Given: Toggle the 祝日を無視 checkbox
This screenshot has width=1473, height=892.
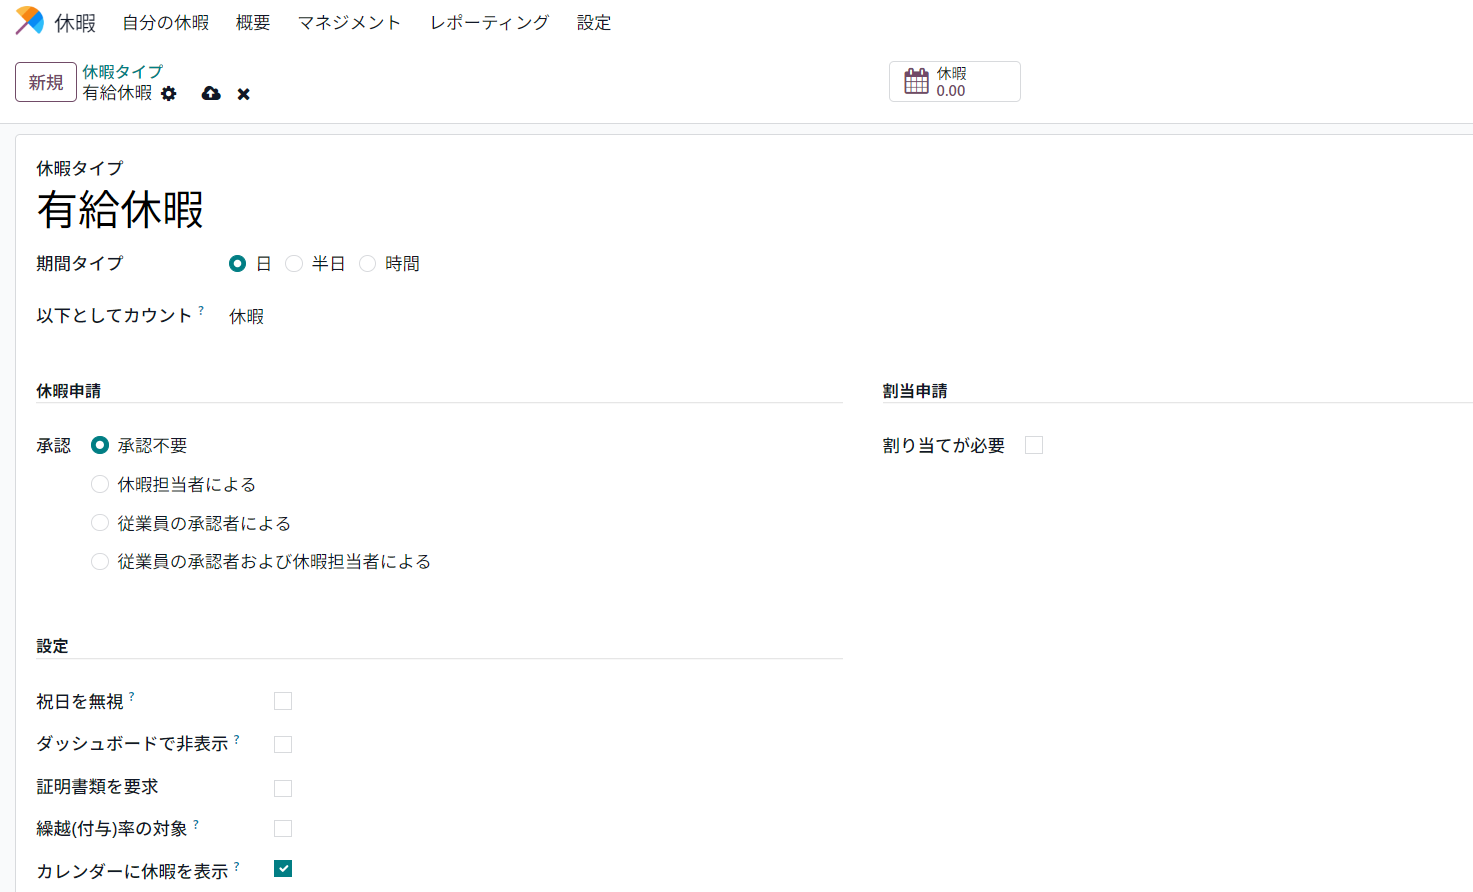Looking at the screenshot, I should (283, 701).
